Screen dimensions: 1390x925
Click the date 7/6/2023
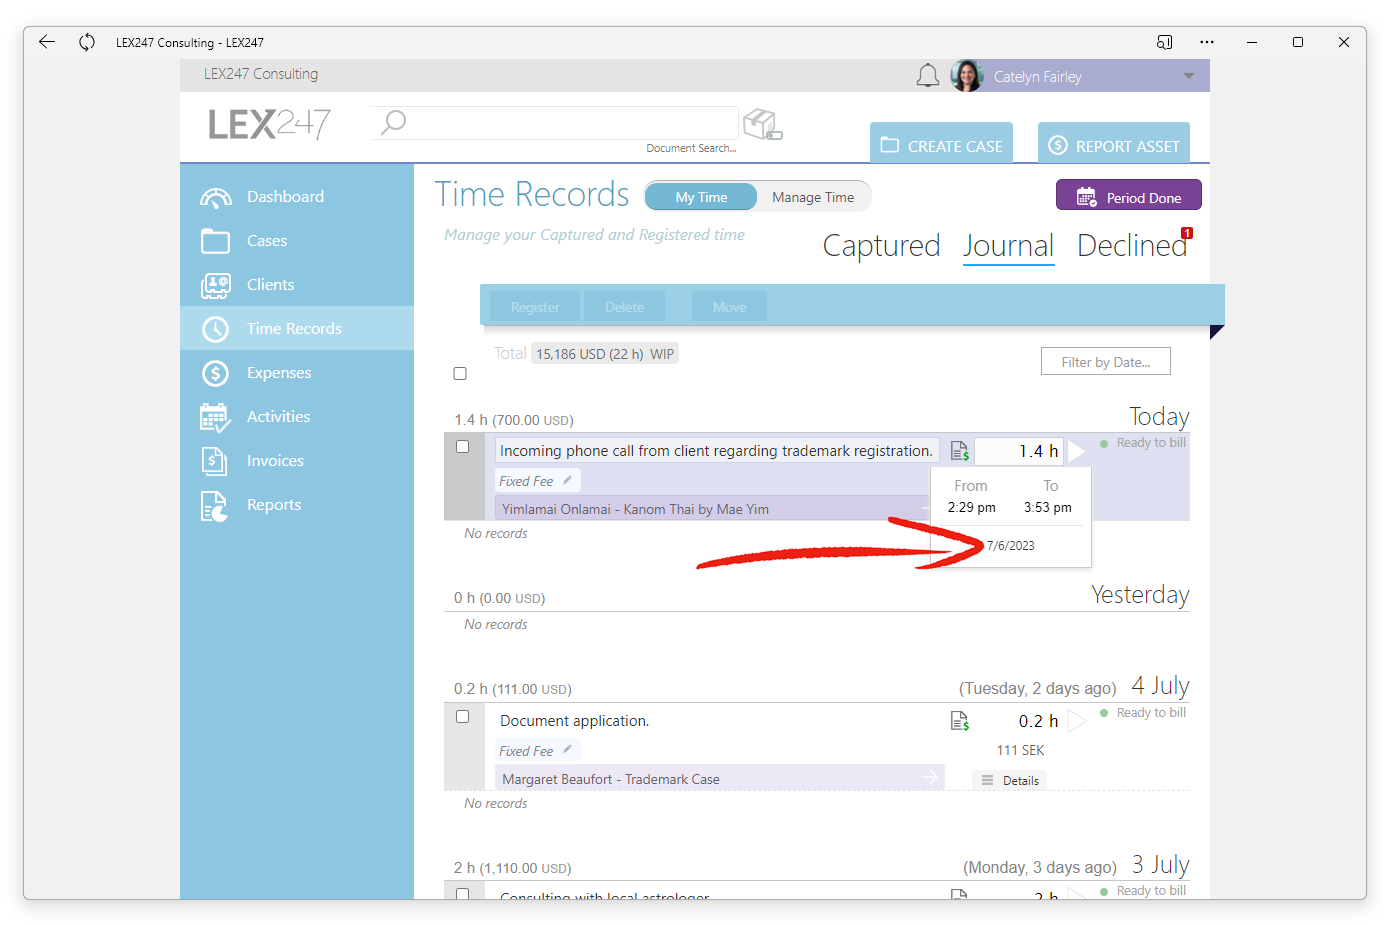pyautogui.click(x=1010, y=545)
